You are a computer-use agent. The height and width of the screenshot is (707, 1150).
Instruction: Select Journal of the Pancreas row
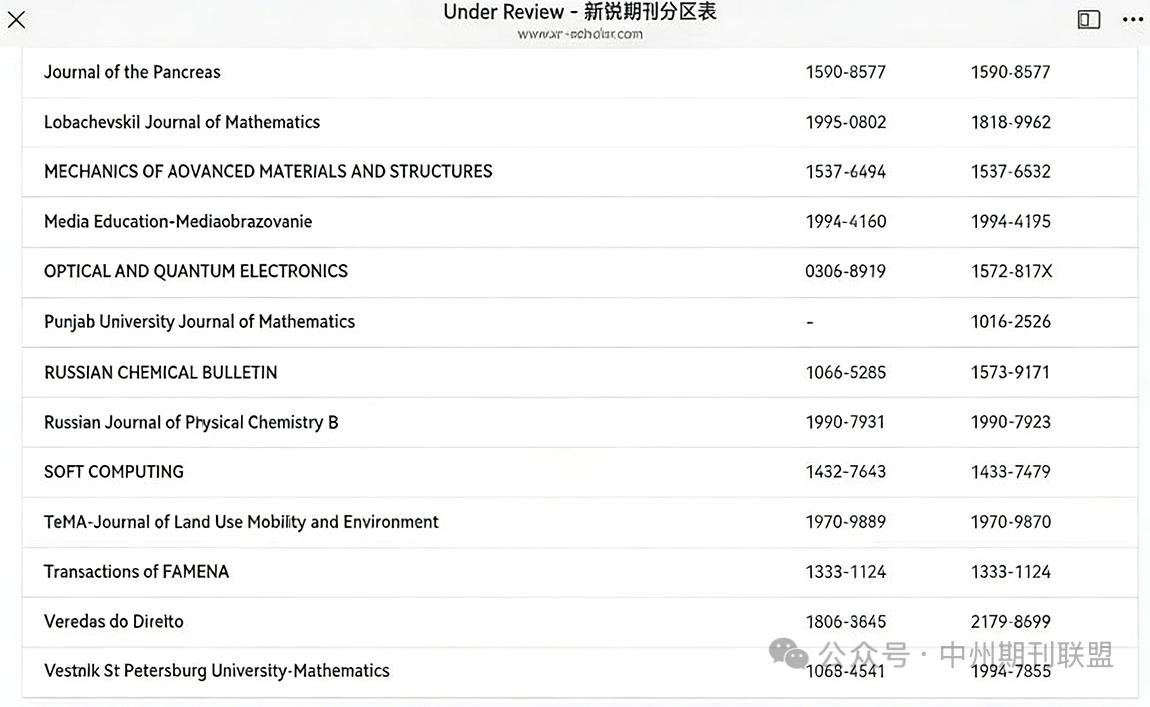[x=131, y=72]
